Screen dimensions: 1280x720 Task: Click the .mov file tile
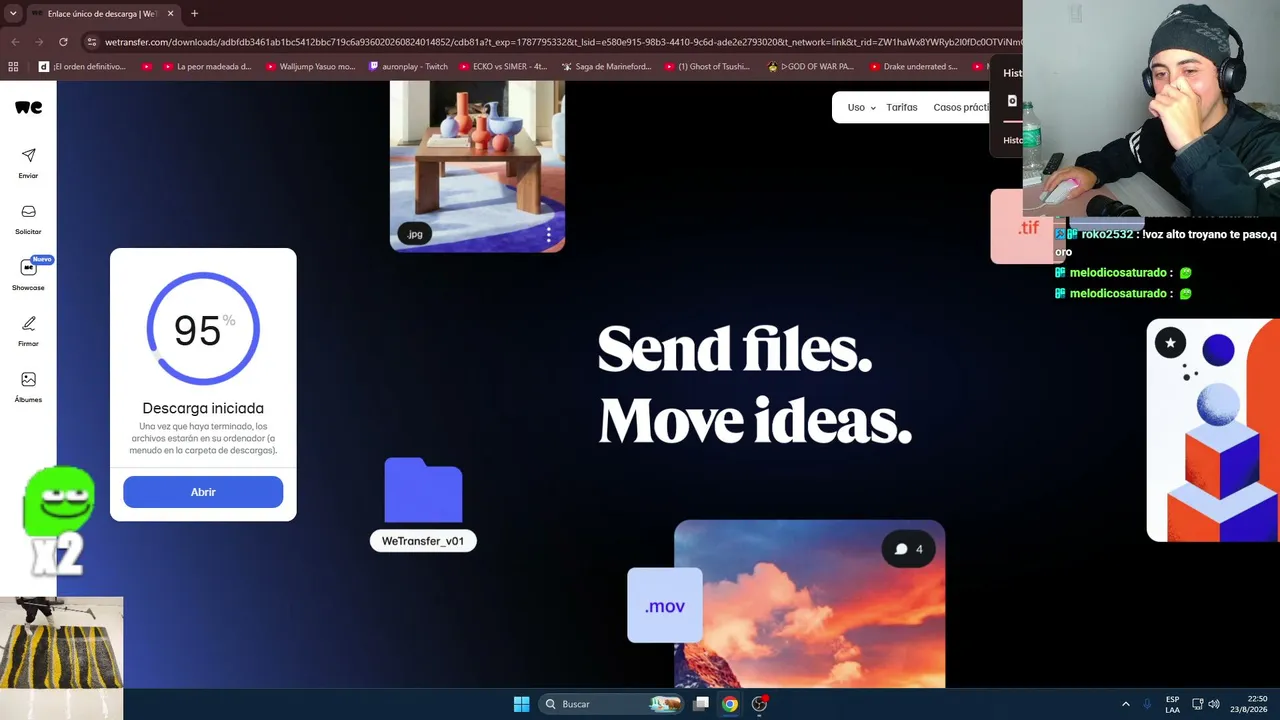click(665, 606)
